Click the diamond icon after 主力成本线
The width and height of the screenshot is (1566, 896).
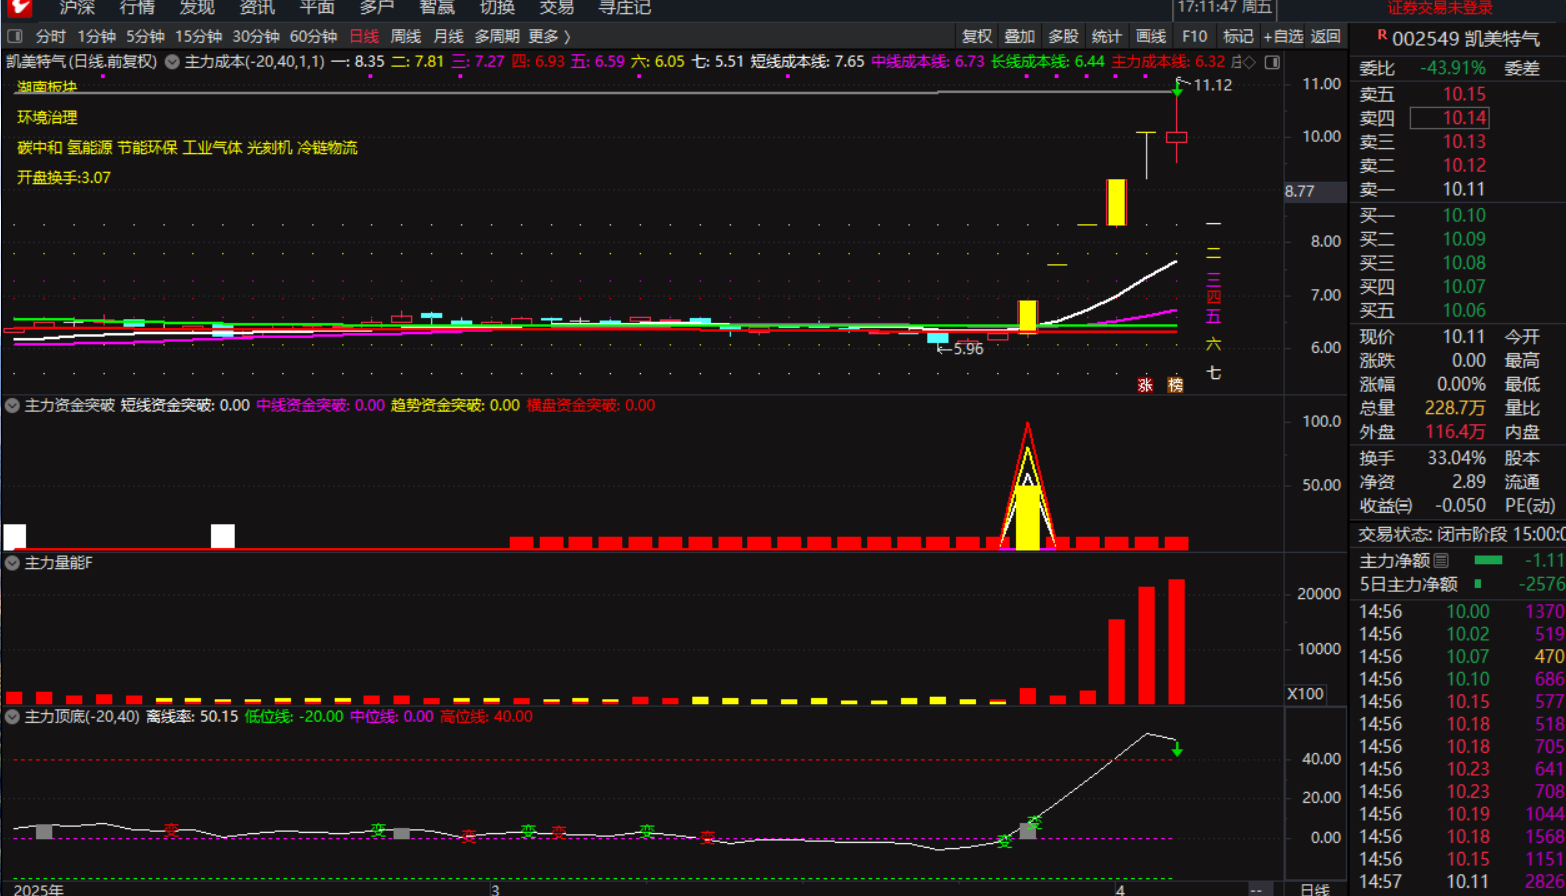click(x=1249, y=62)
